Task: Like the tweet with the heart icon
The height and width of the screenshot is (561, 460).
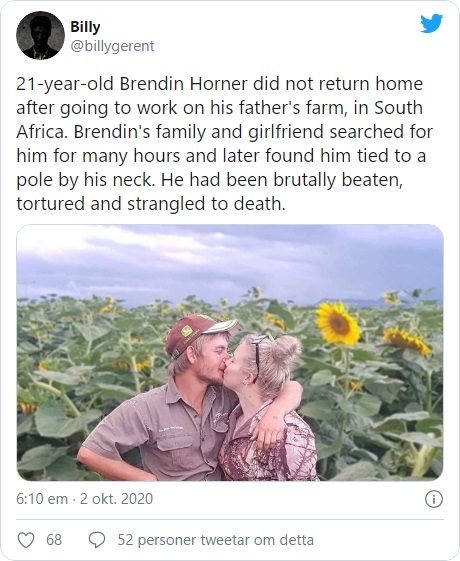Action: (x=26, y=540)
